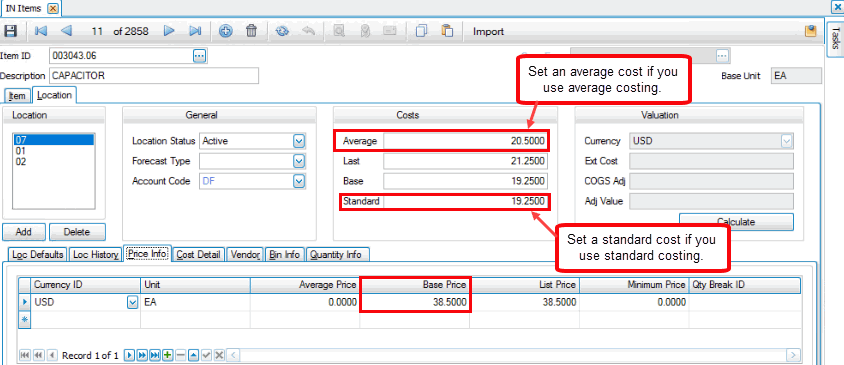Open the Bin Info tab
The height and width of the screenshot is (365, 844).
tap(284, 255)
